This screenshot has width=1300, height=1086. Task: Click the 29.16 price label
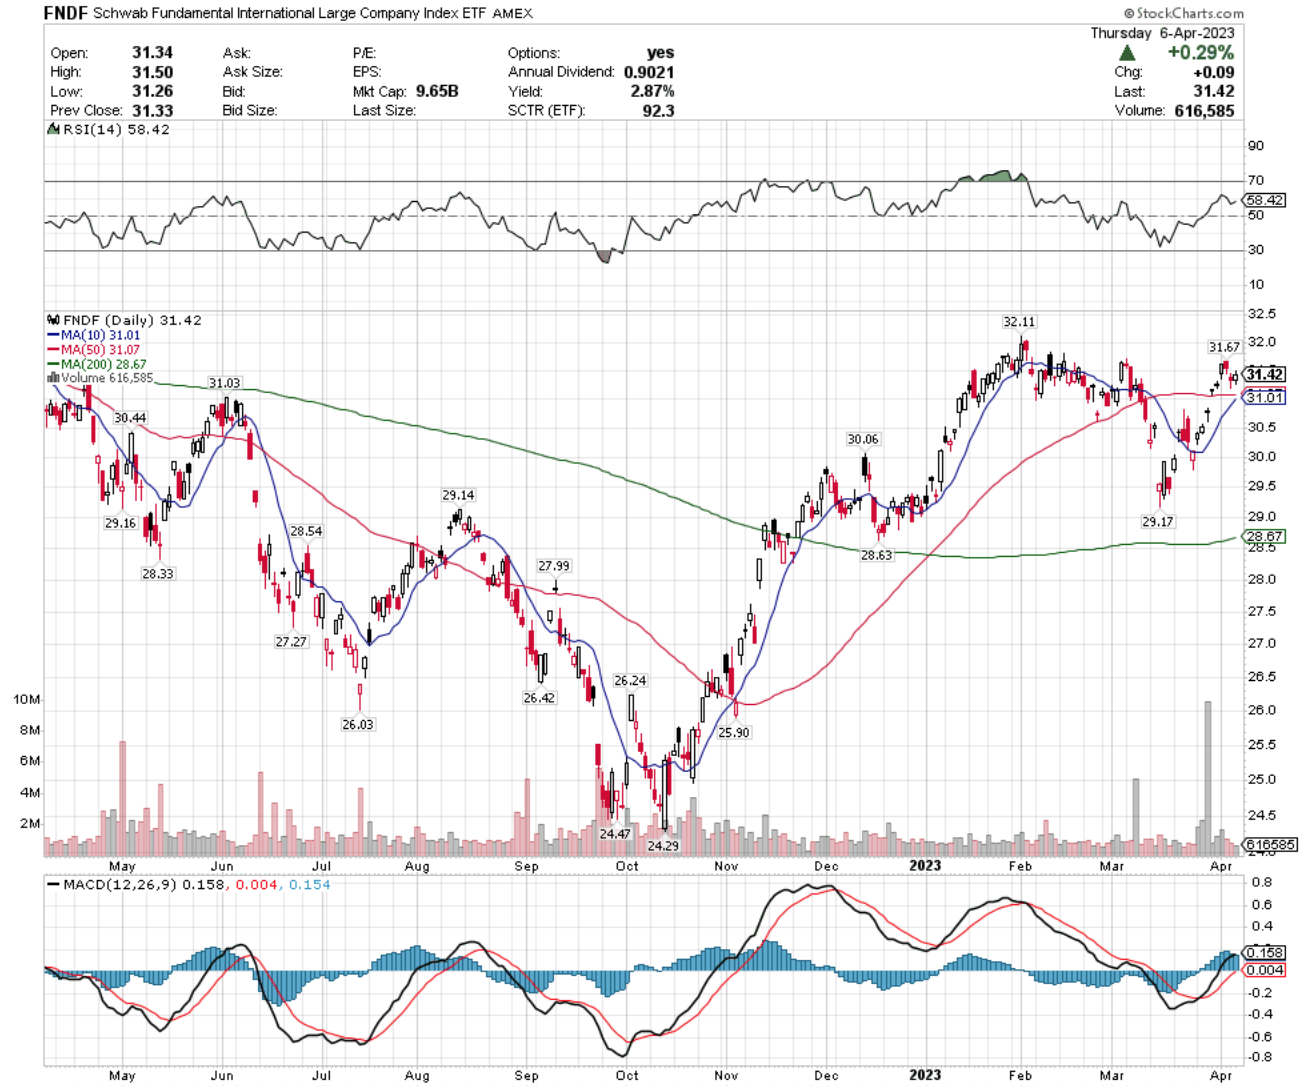(120, 523)
